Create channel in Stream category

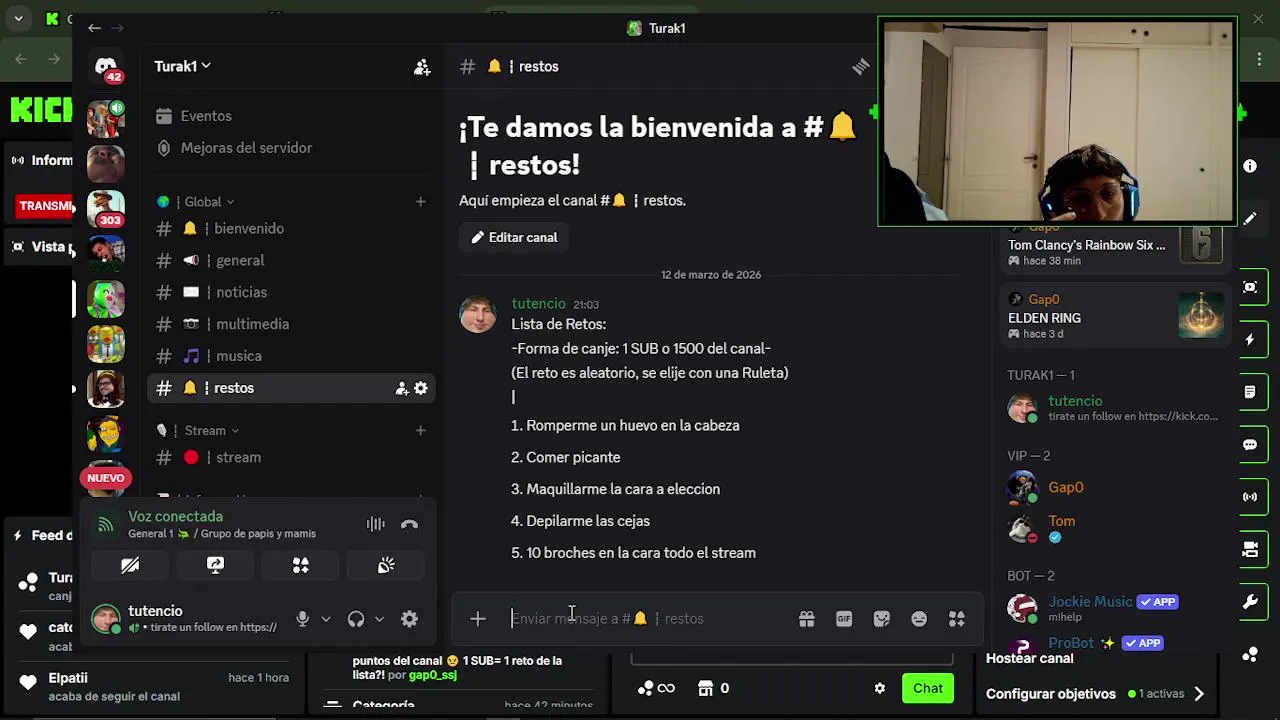[x=420, y=431]
